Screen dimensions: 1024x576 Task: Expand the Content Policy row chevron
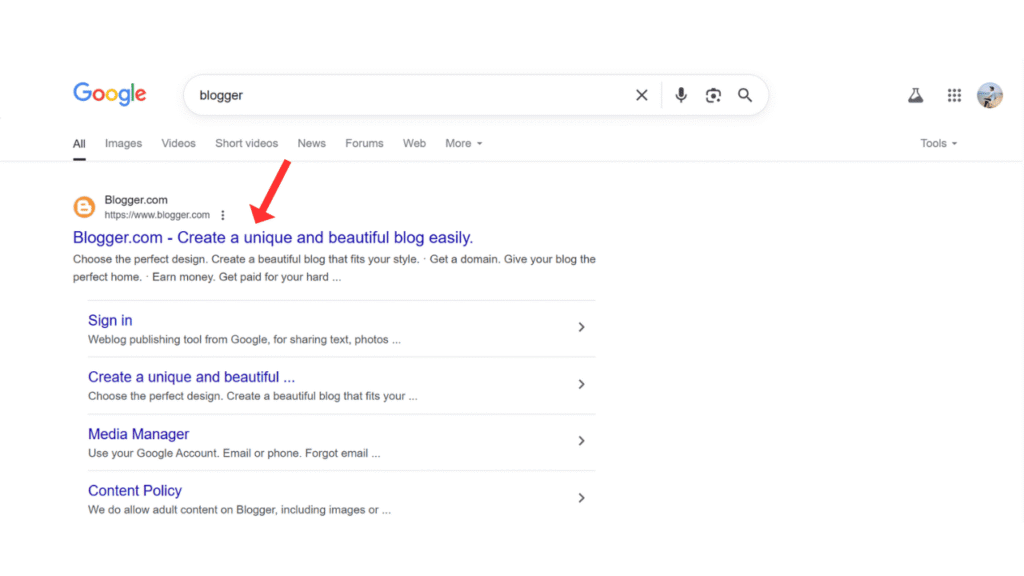point(581,498)
